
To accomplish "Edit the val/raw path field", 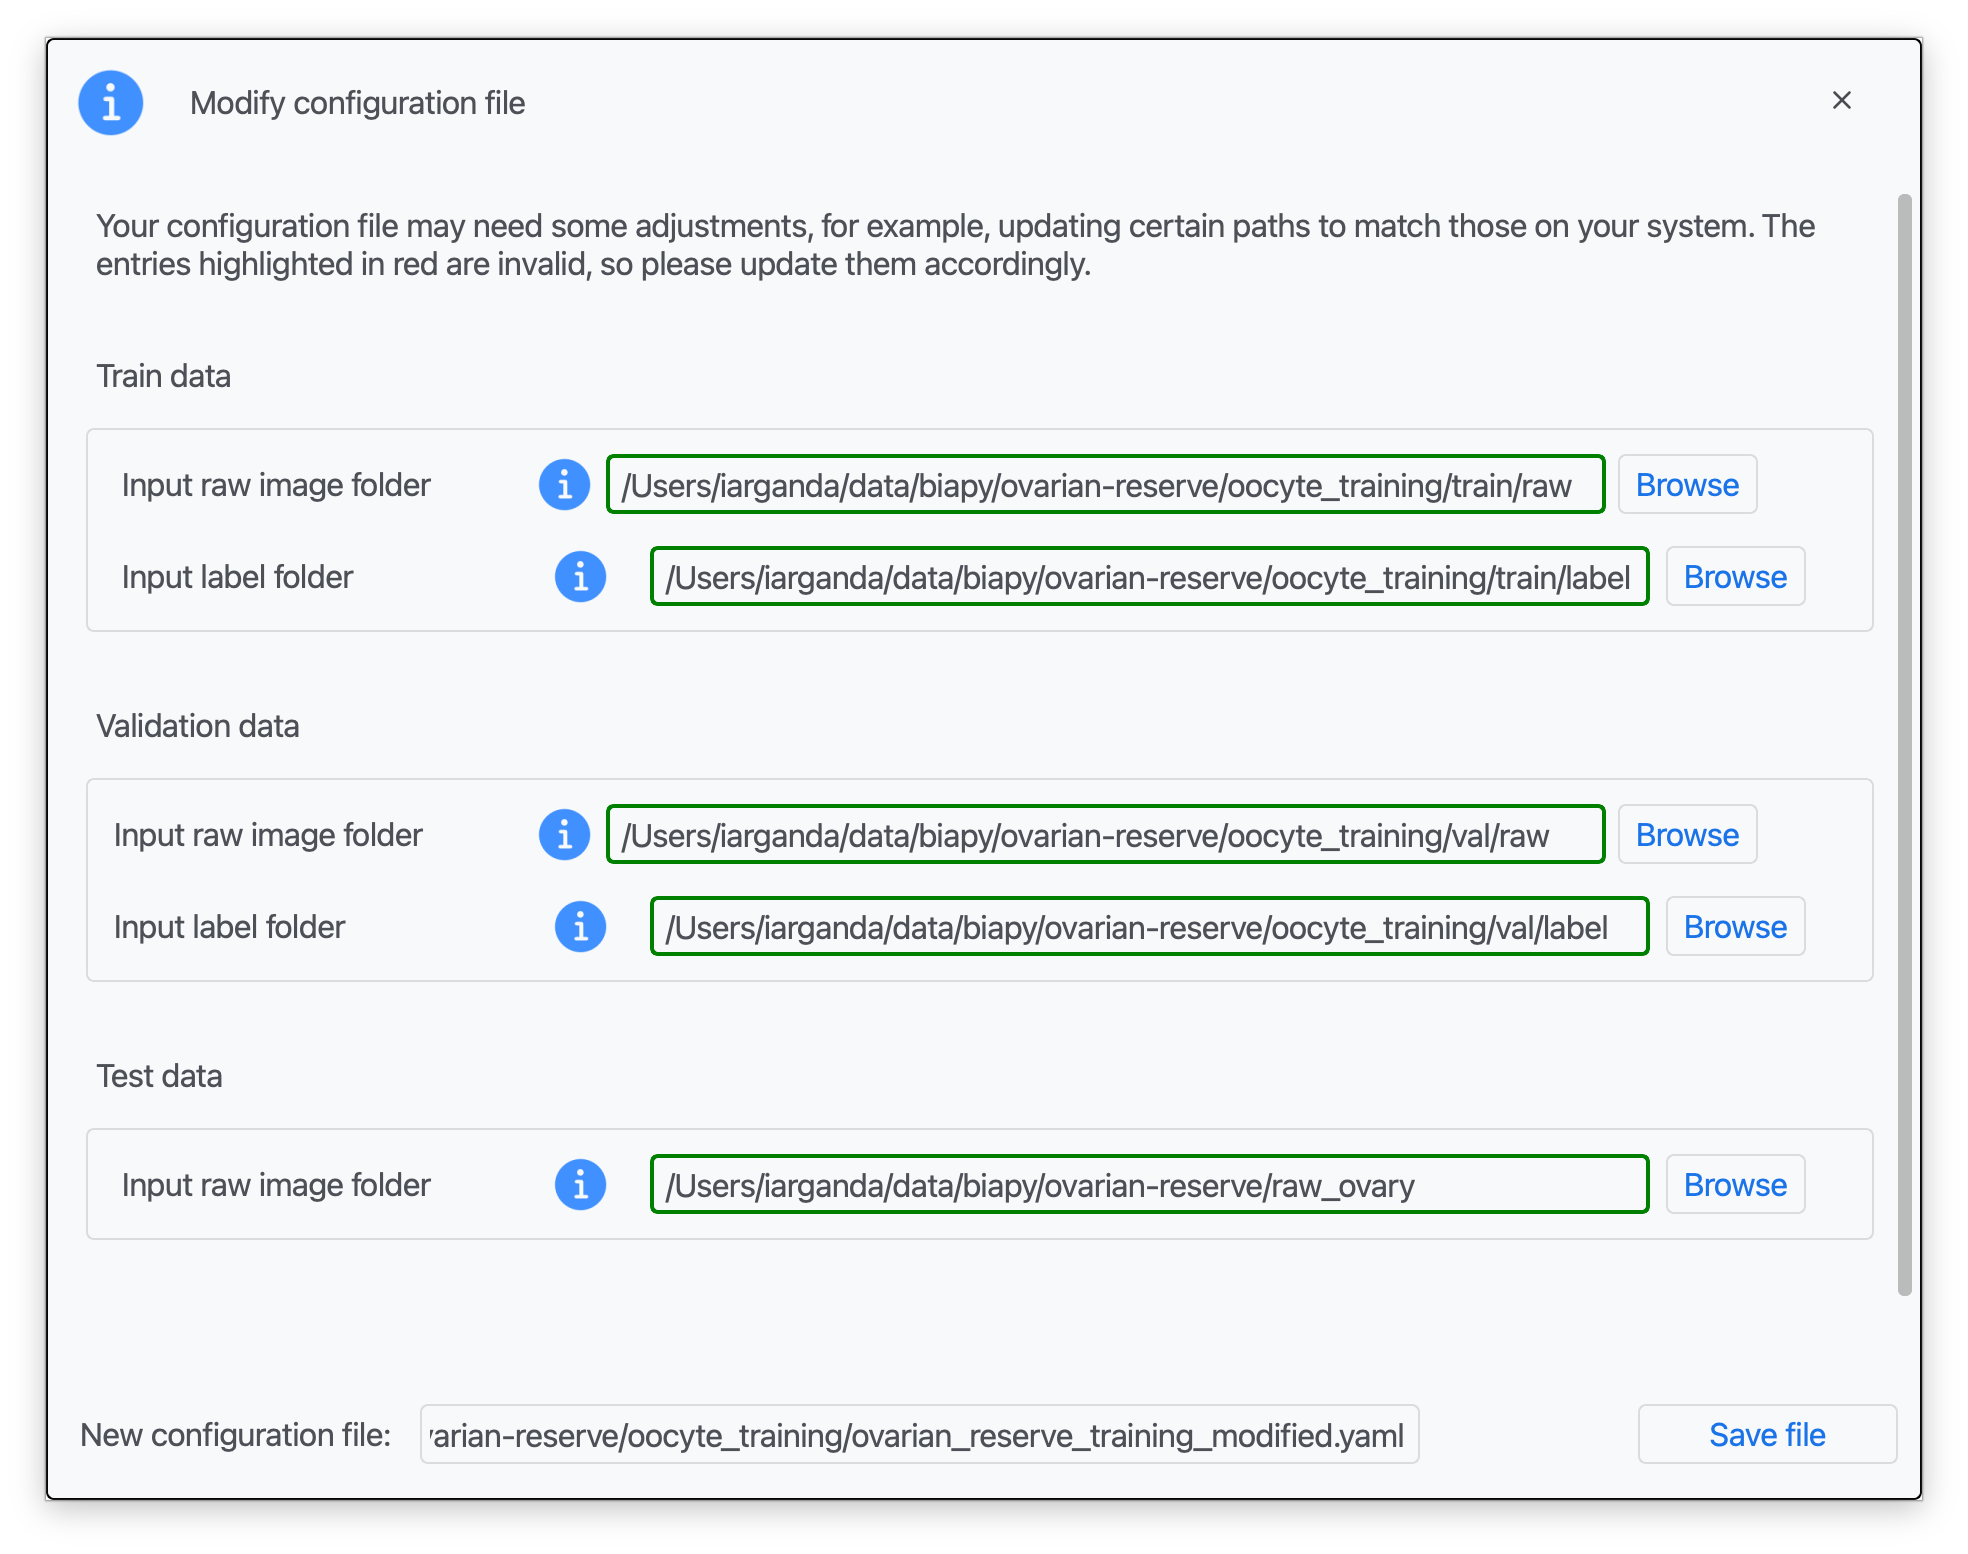I will click(x=1105, y=835).
